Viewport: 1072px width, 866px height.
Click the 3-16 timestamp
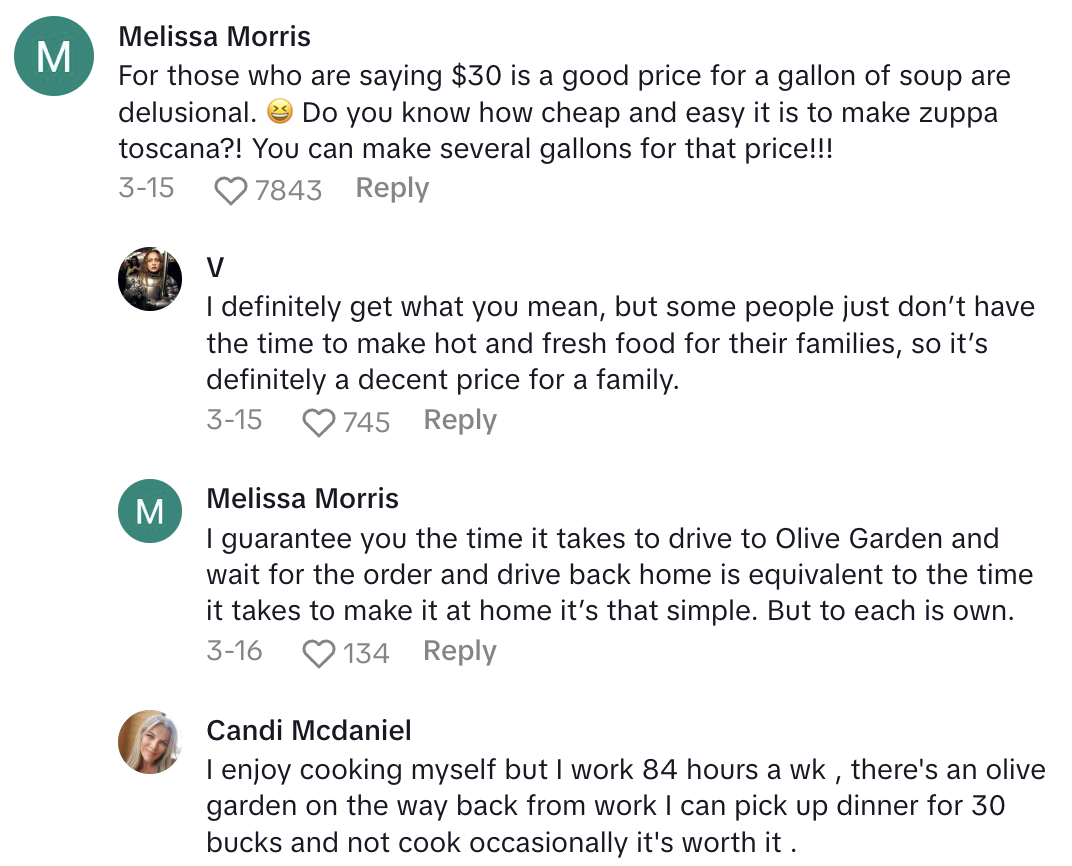tap(234, 651)
